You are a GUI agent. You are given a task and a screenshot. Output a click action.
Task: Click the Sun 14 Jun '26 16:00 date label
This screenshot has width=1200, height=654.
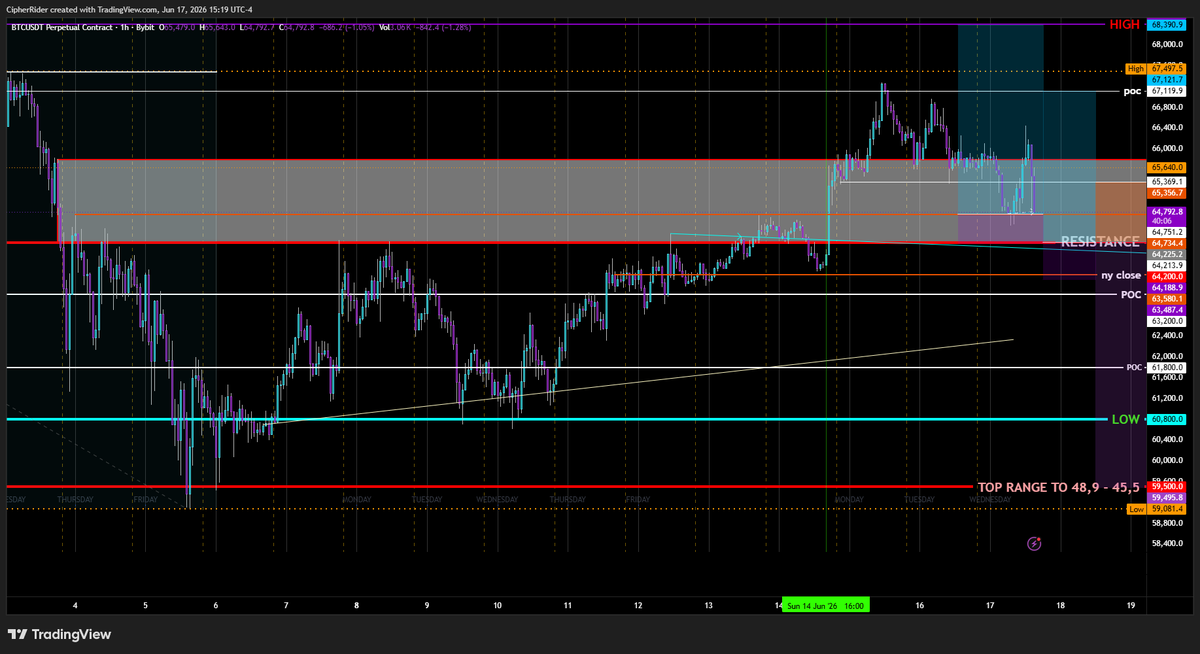(826, 605)
